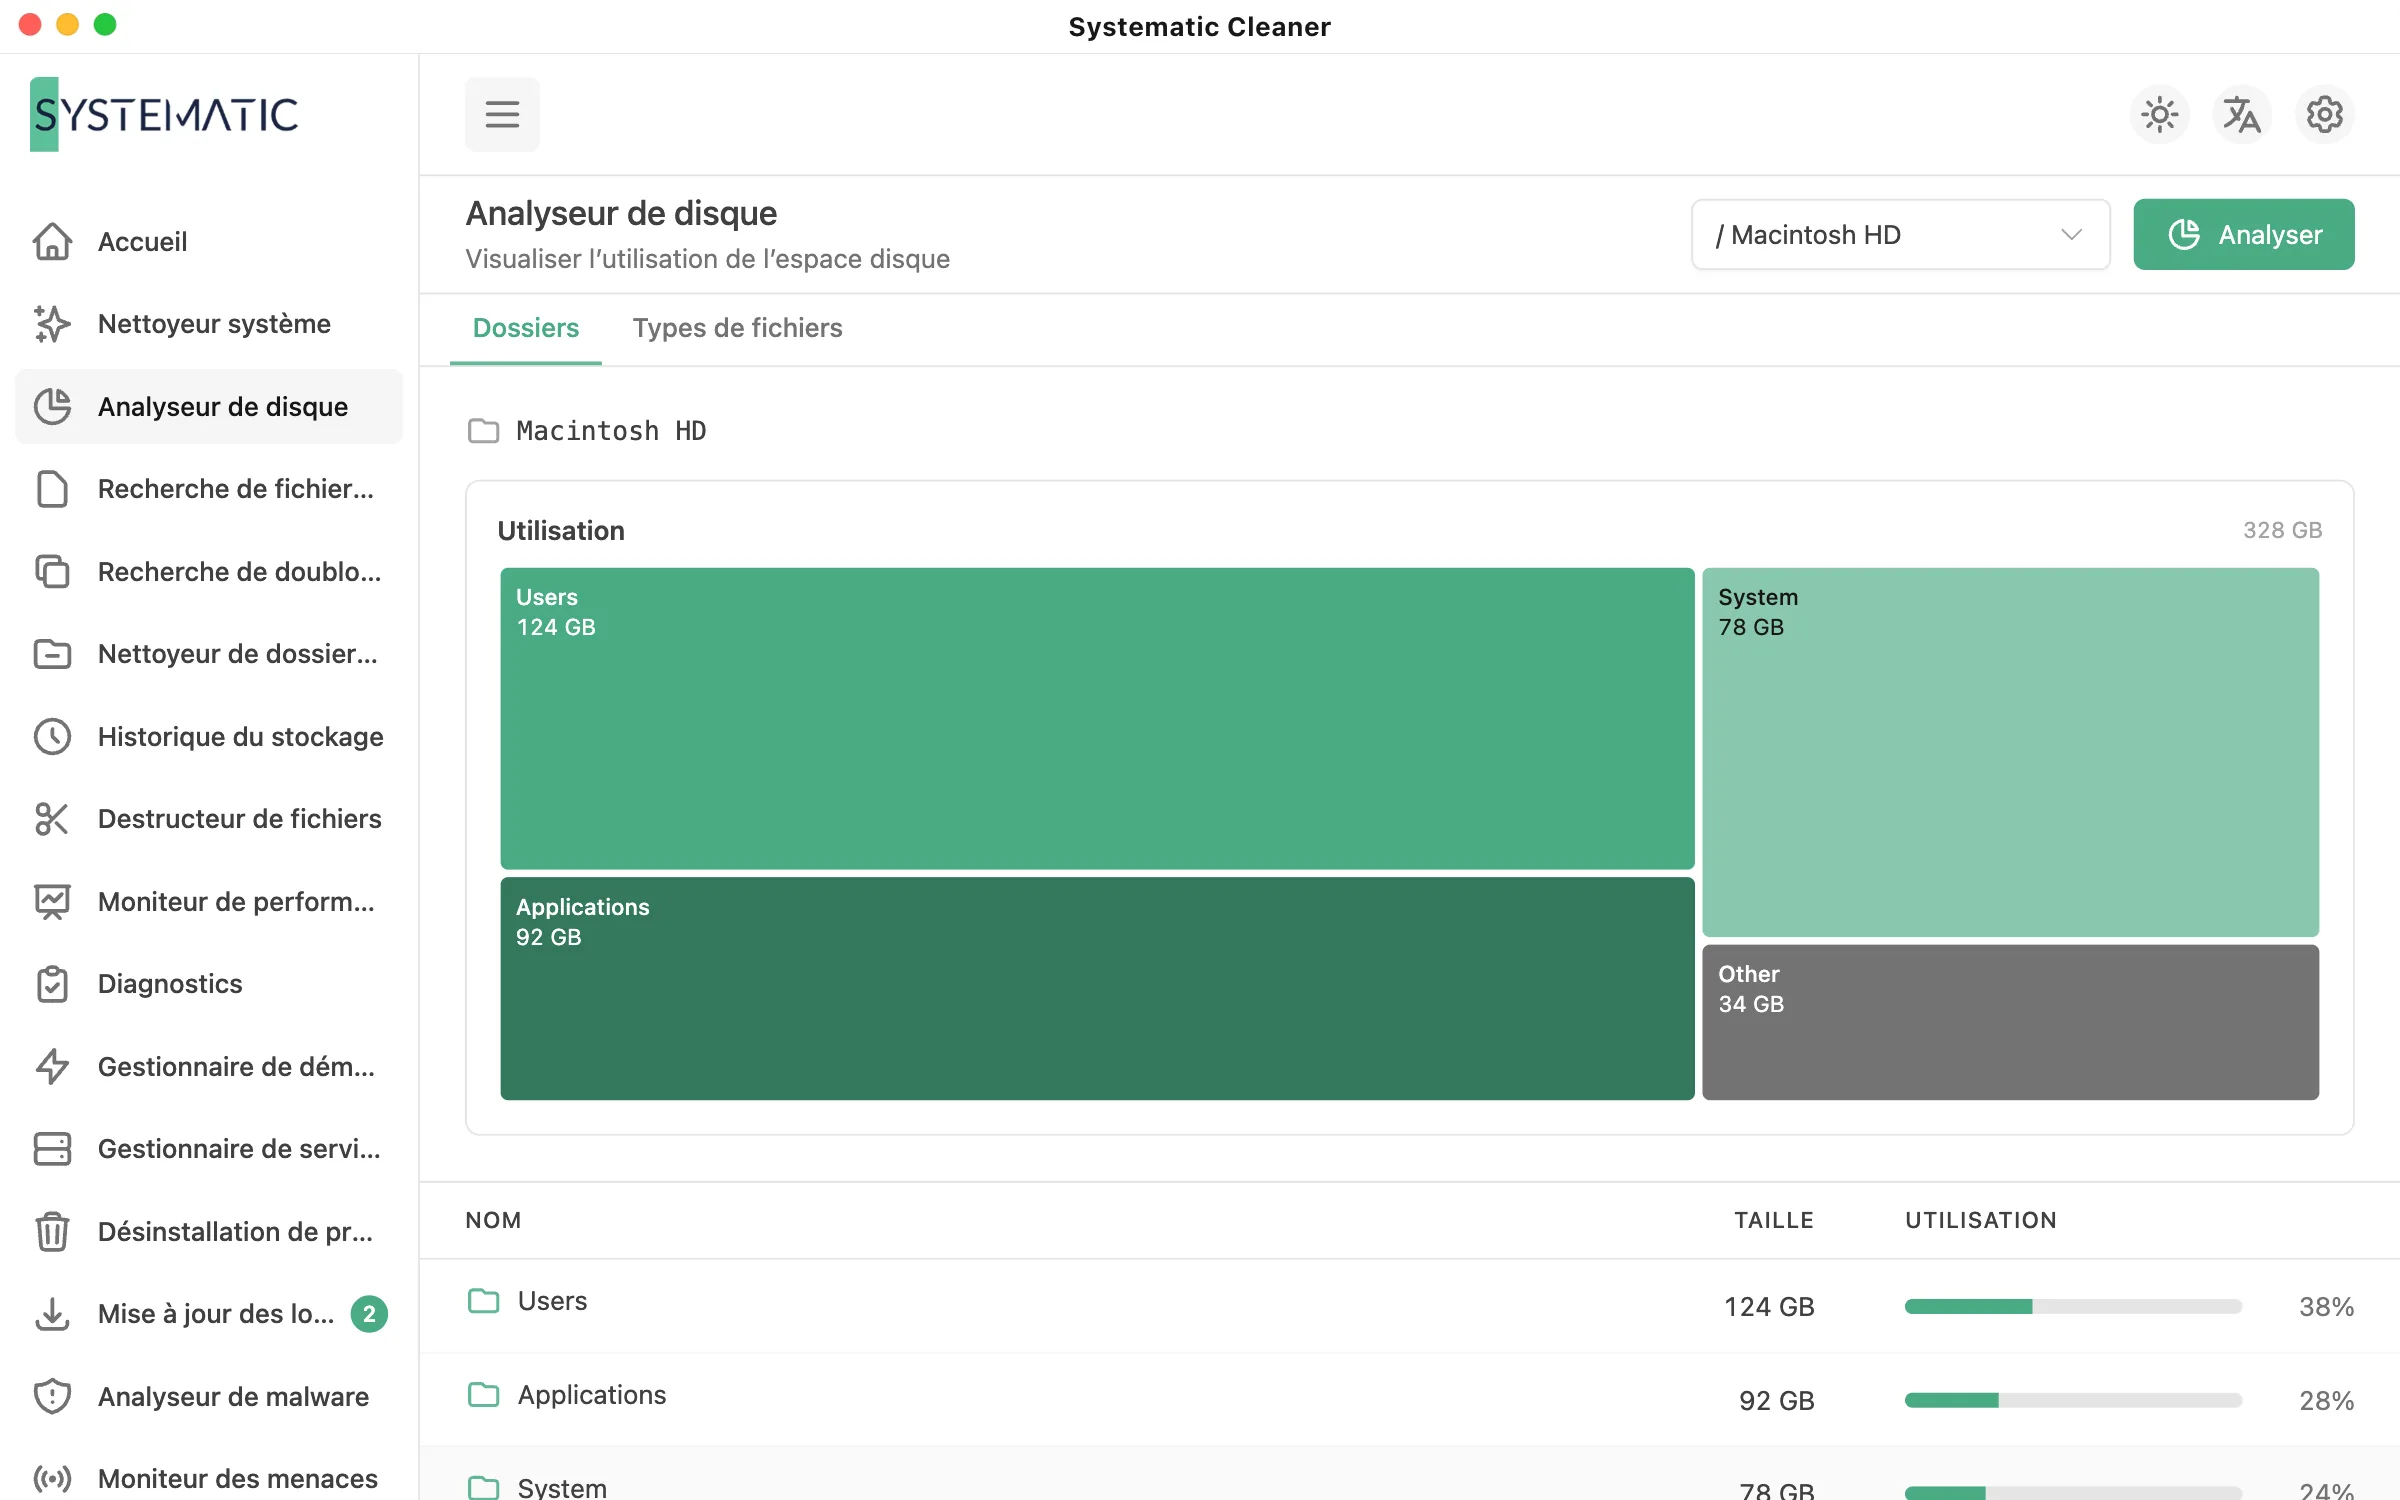Open Recherche de doublons sidebar entry
The image size is (2400, 1500).
click(x=208, y=571)
